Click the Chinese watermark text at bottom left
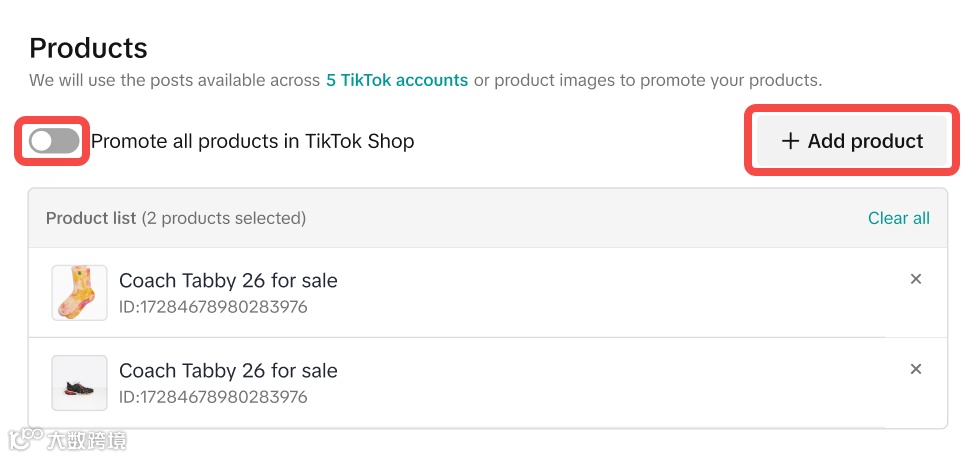Viewport: 970px width, 458px height. point(86,439)
